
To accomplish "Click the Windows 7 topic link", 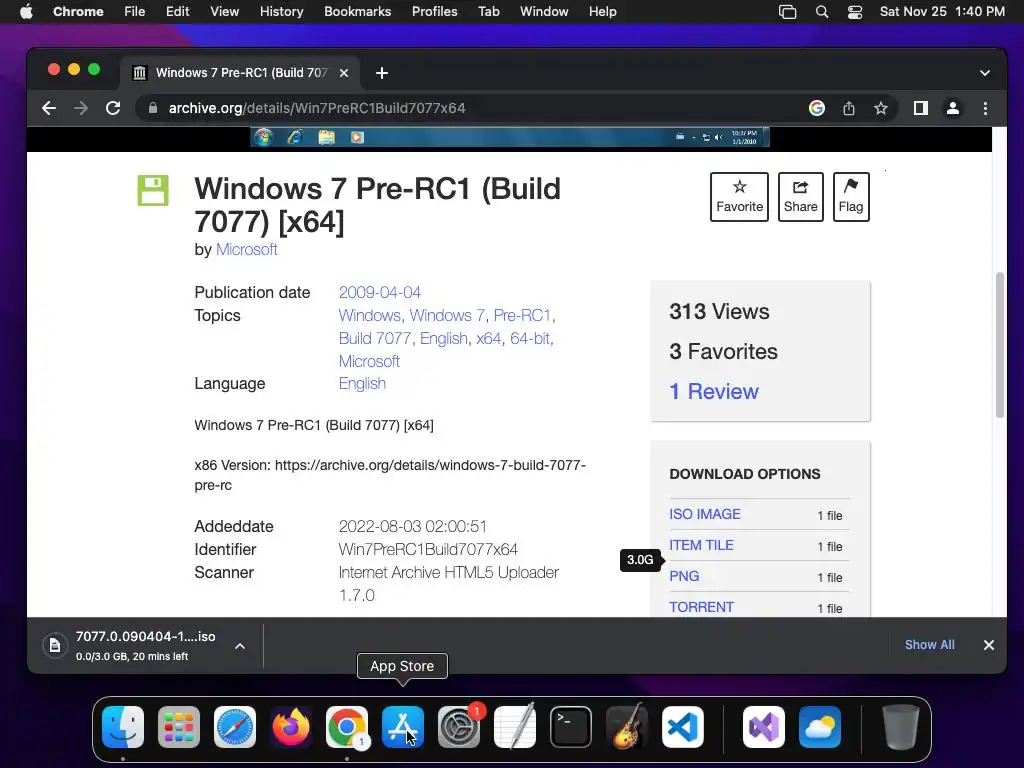I will pos(447,315).
